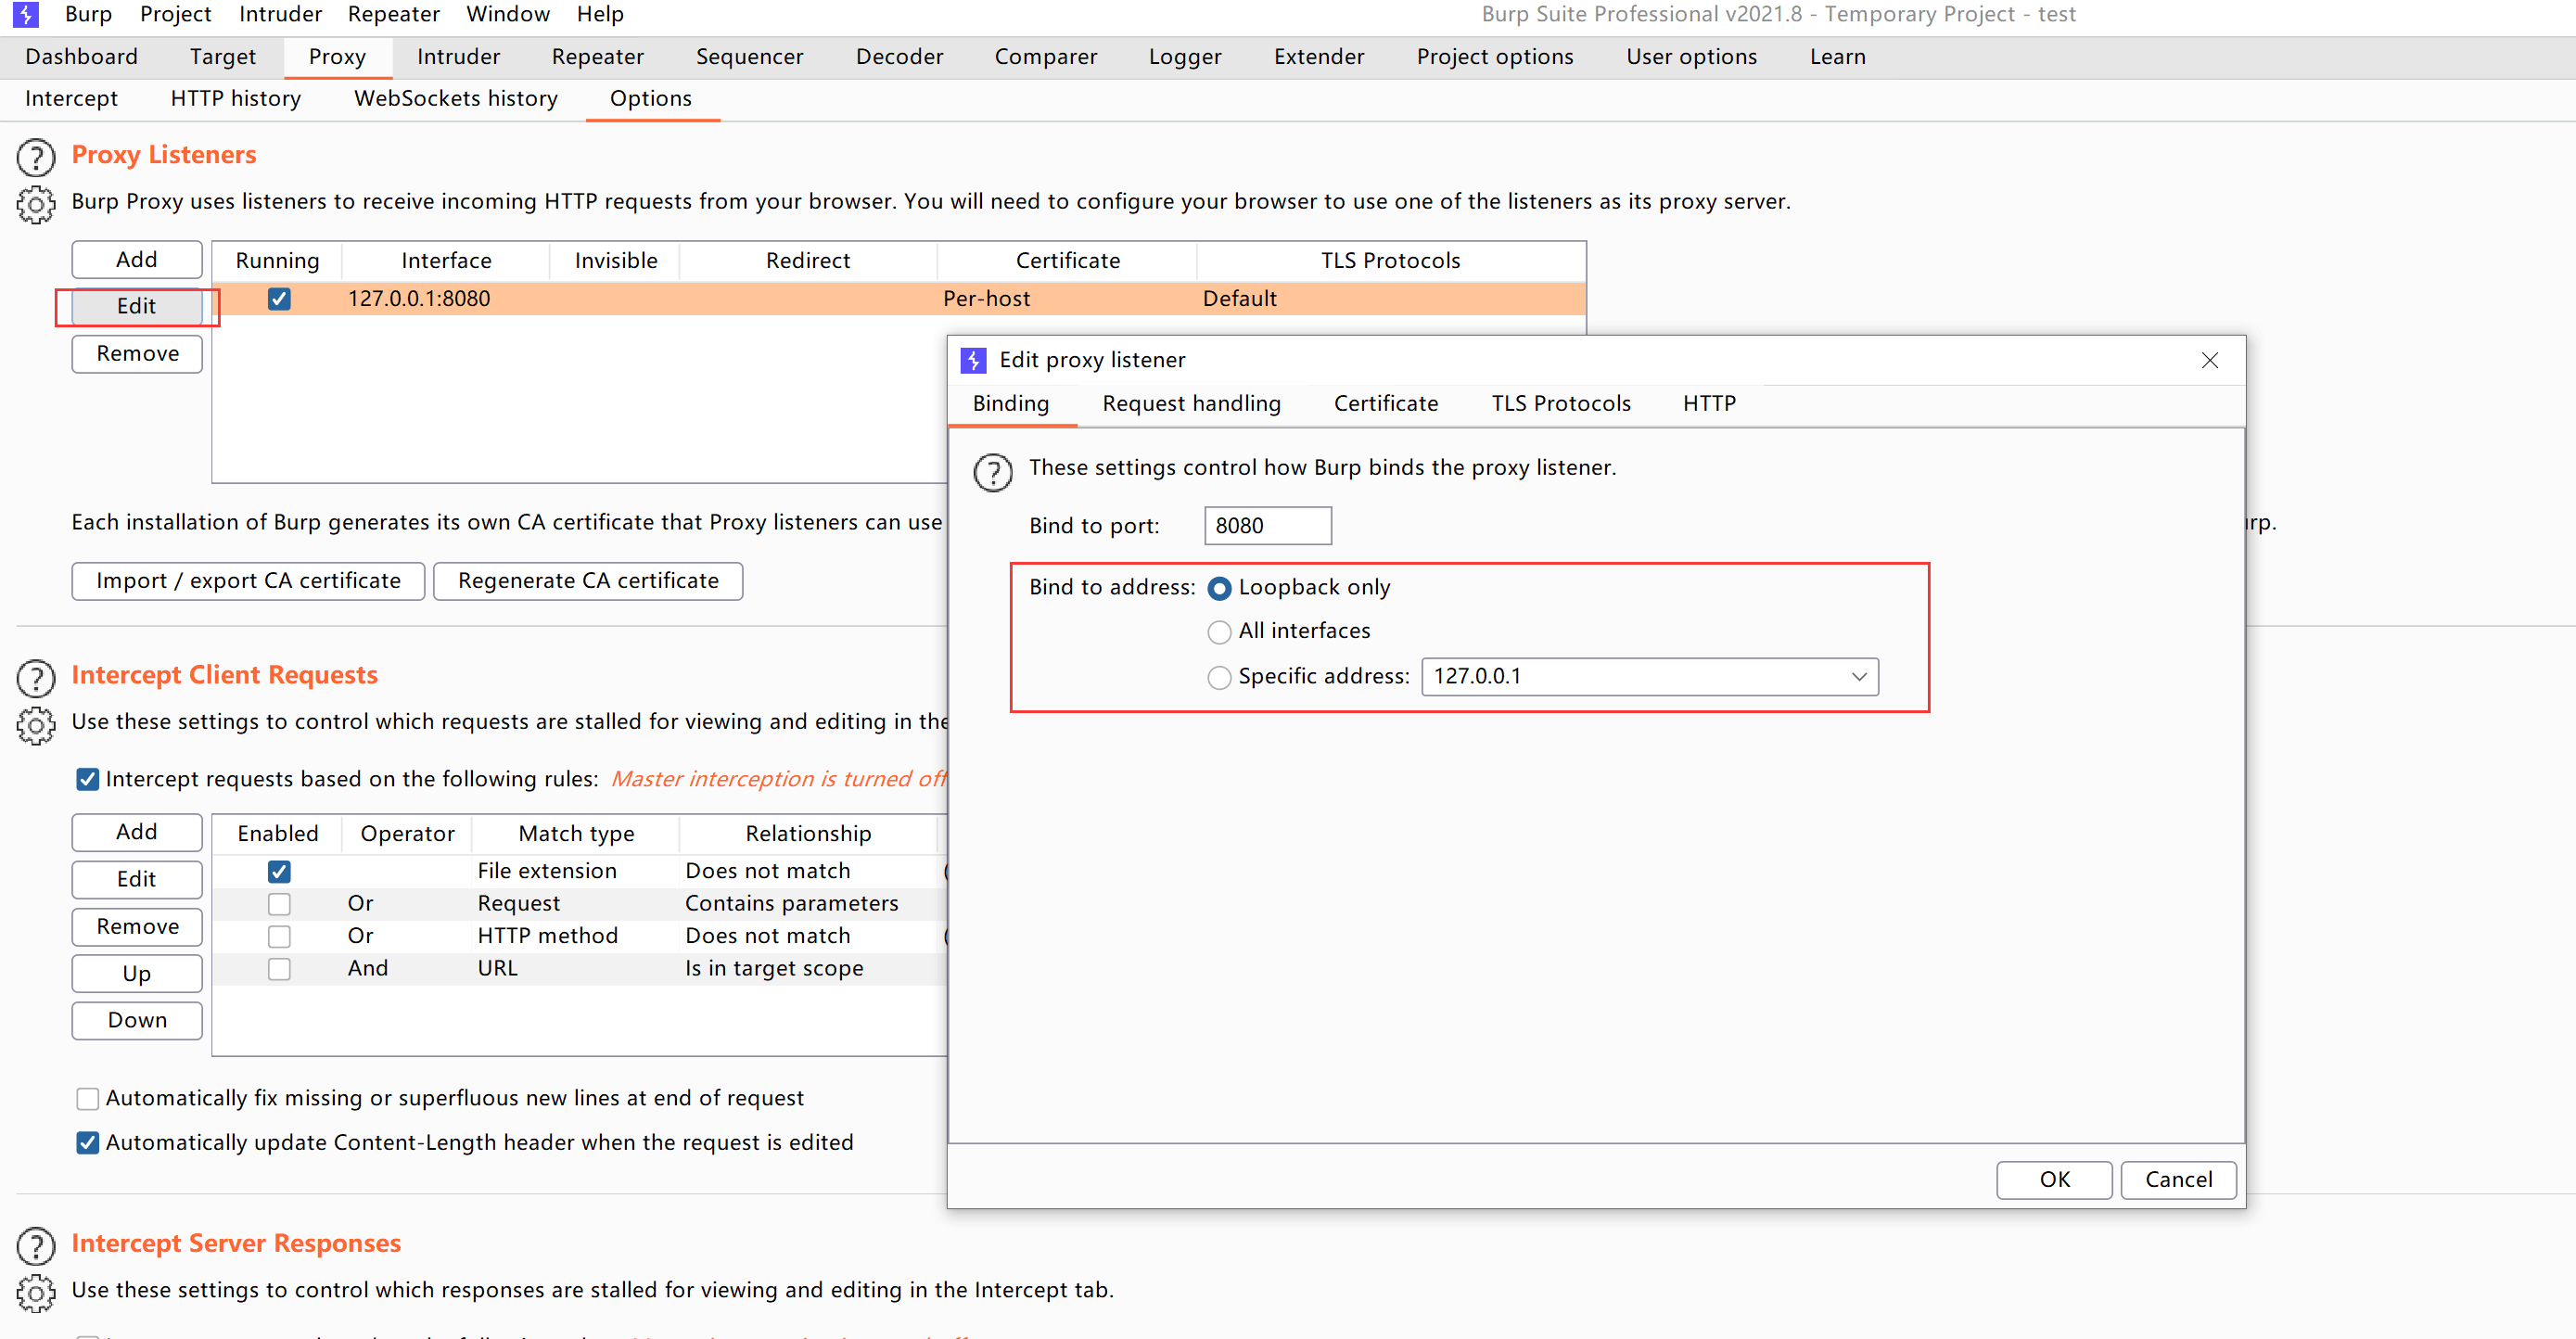Click Add button for Proxy Listeners
The width and height of the screenshot is (2576, 1339).
137,260
